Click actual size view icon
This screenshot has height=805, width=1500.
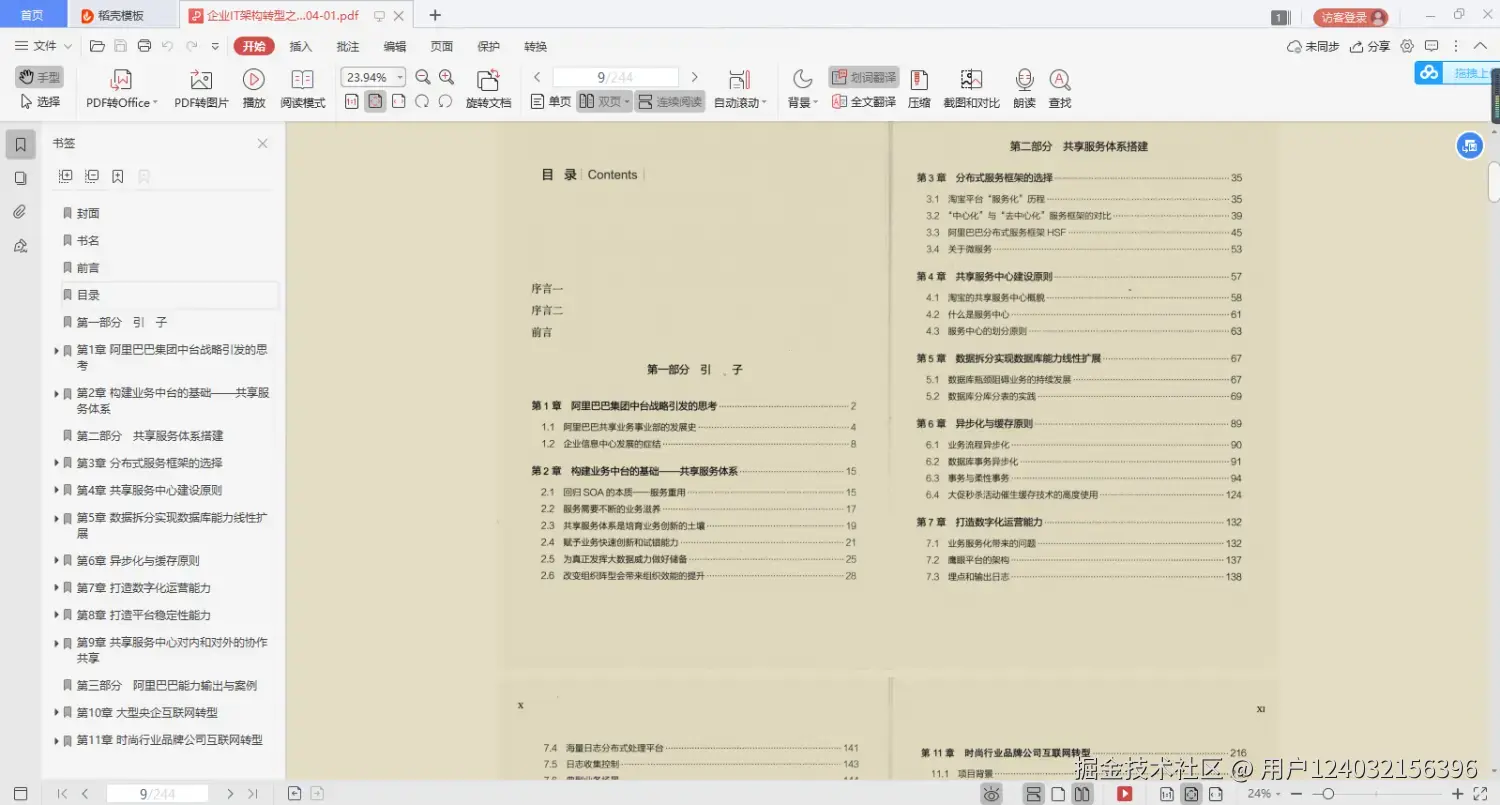[x=352, y=102]
